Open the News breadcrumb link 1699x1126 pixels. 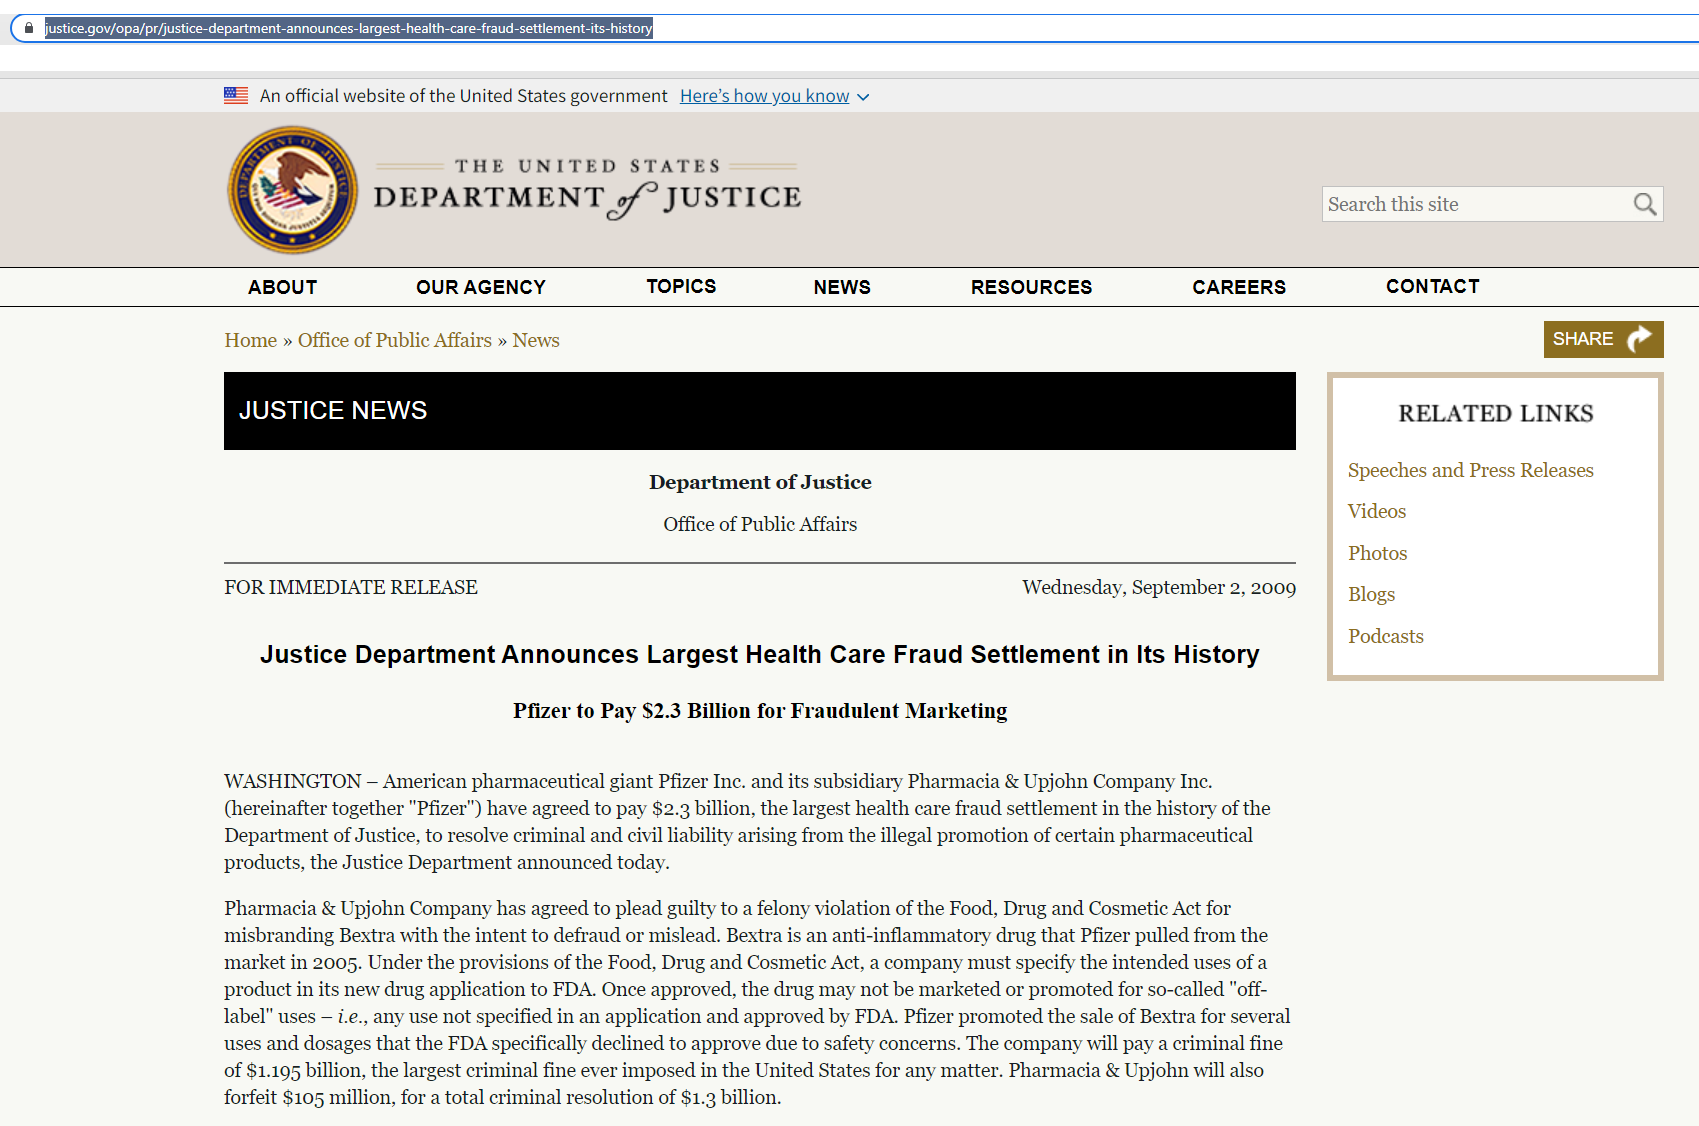tap(536, 340)
